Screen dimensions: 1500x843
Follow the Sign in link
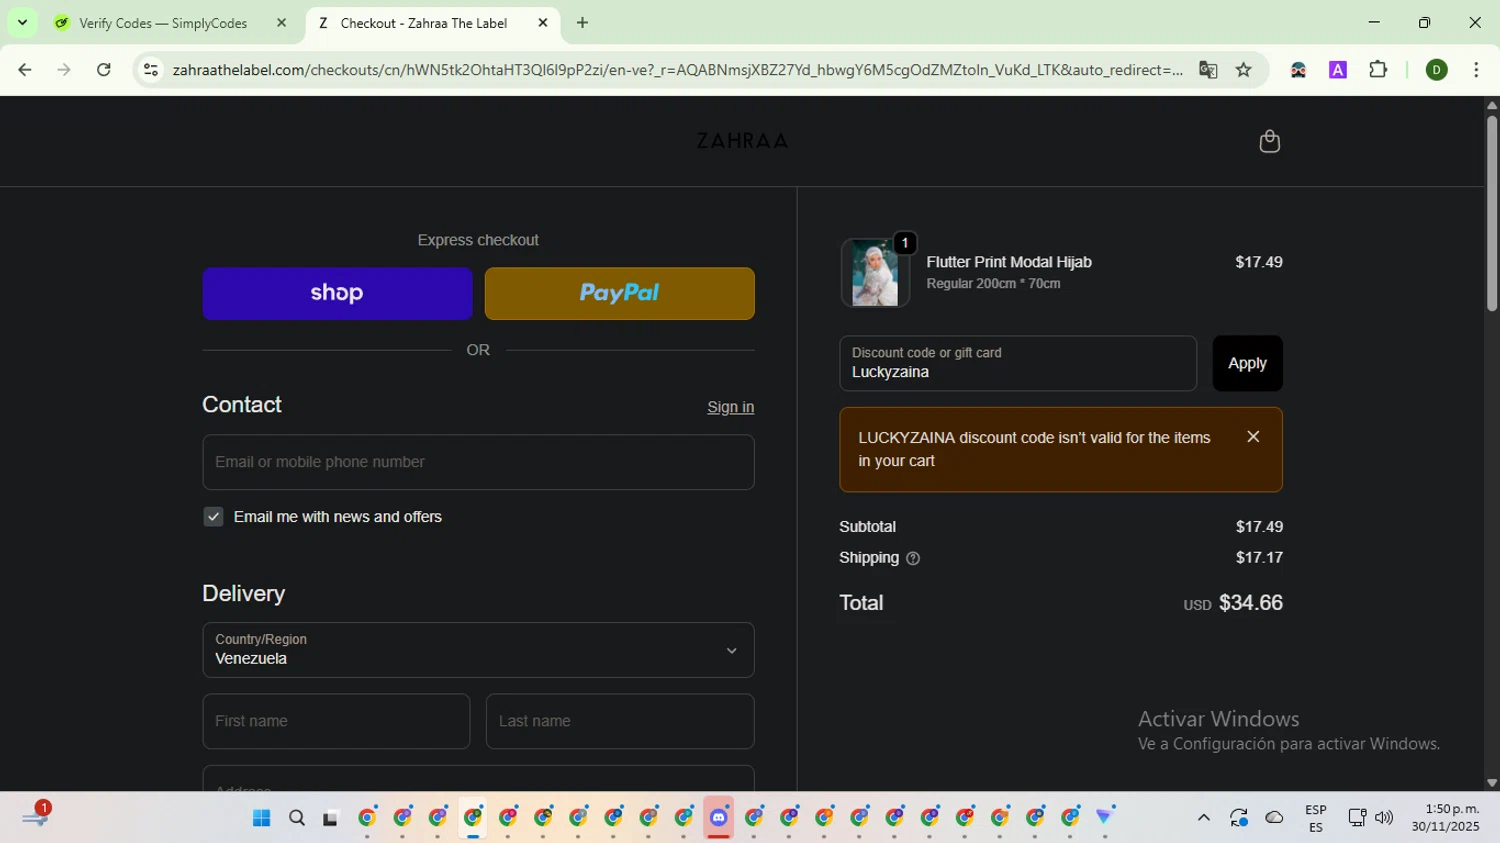tap(730, 407)
